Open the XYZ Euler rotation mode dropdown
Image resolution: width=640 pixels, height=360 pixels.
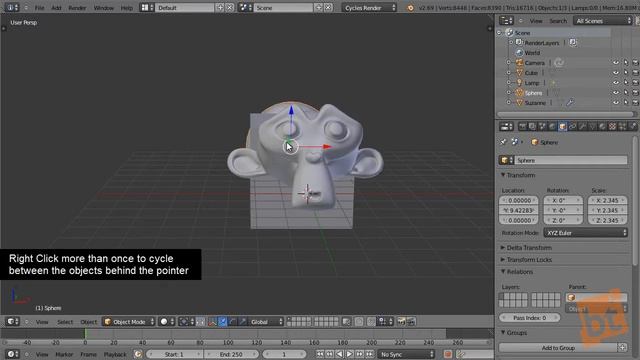tap(585, 233)
